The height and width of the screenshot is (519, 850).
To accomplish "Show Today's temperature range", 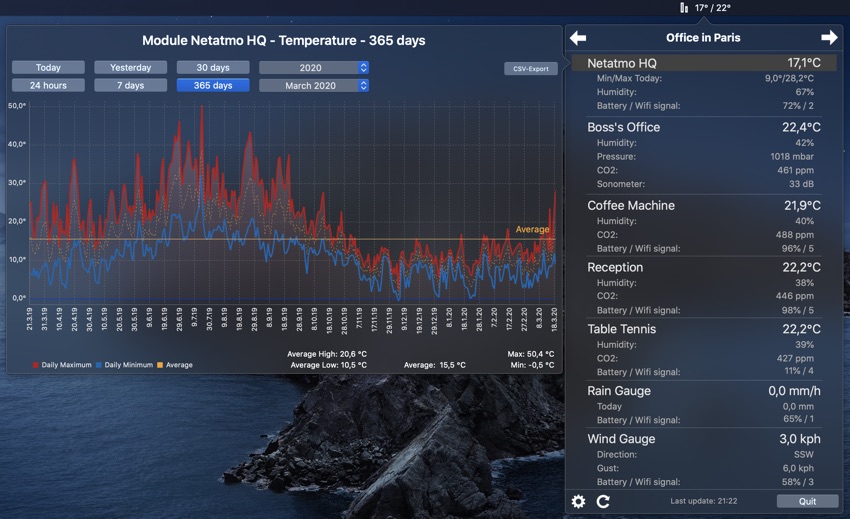I will point(48,68).
